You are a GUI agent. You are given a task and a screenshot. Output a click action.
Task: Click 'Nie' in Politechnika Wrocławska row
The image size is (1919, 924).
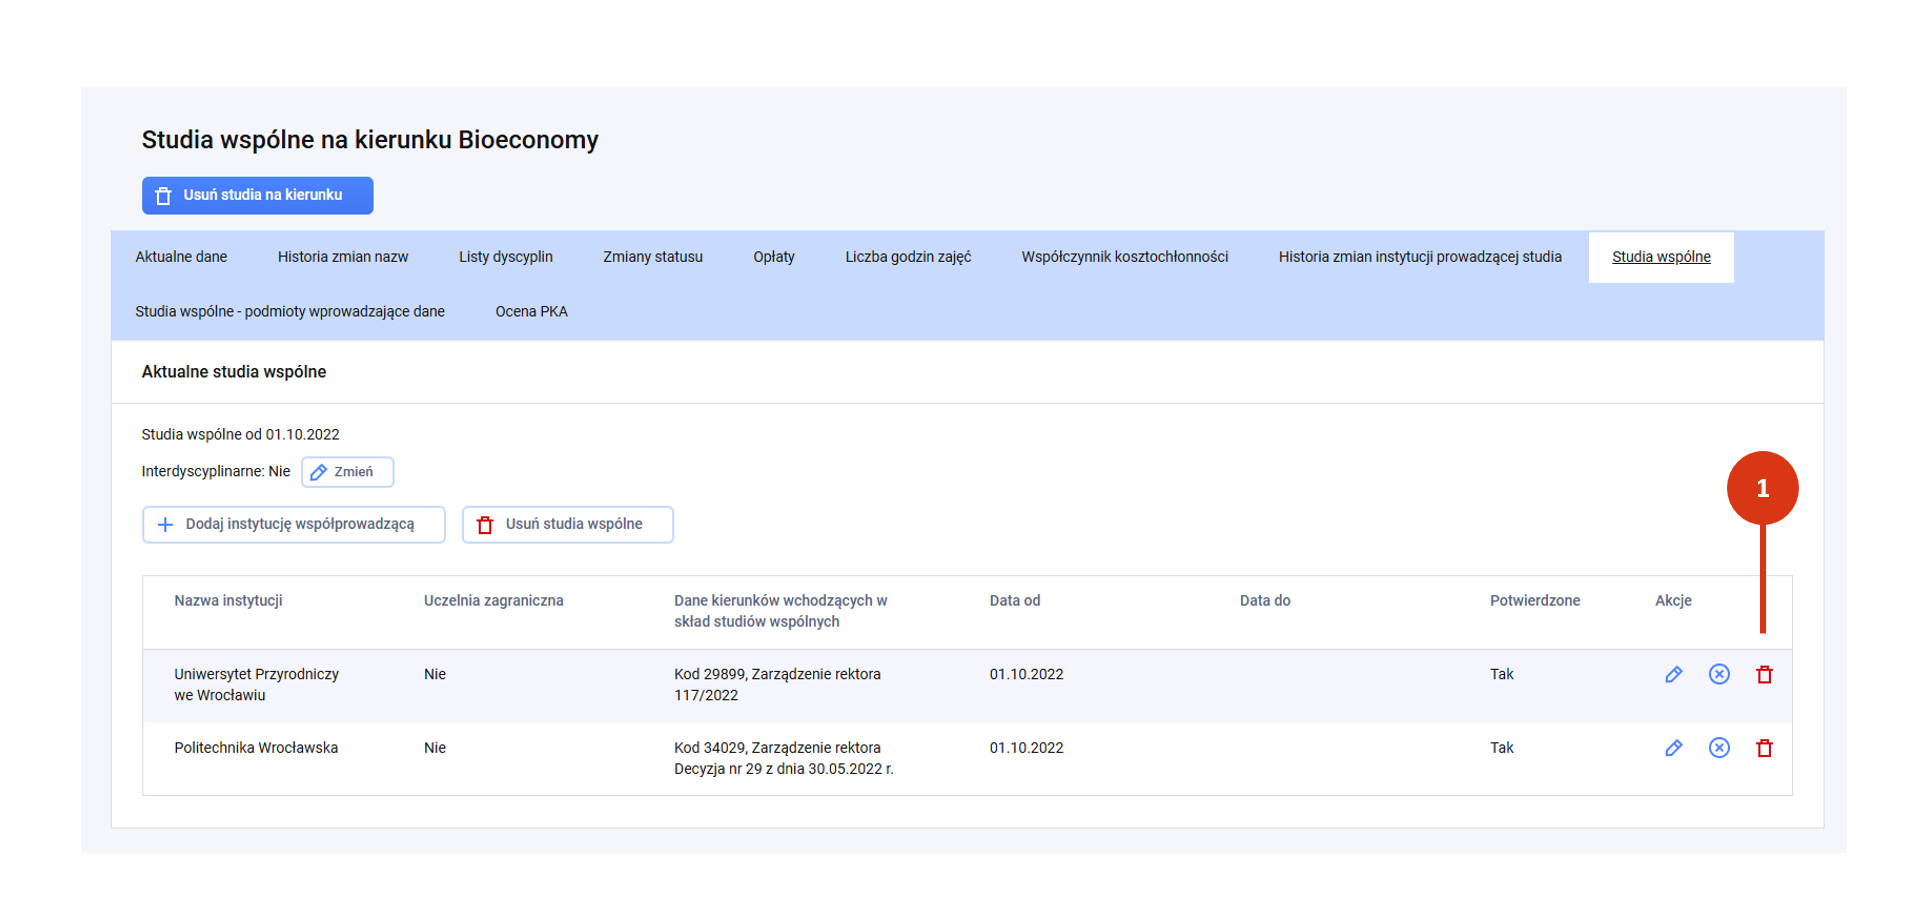click(435, 748)
